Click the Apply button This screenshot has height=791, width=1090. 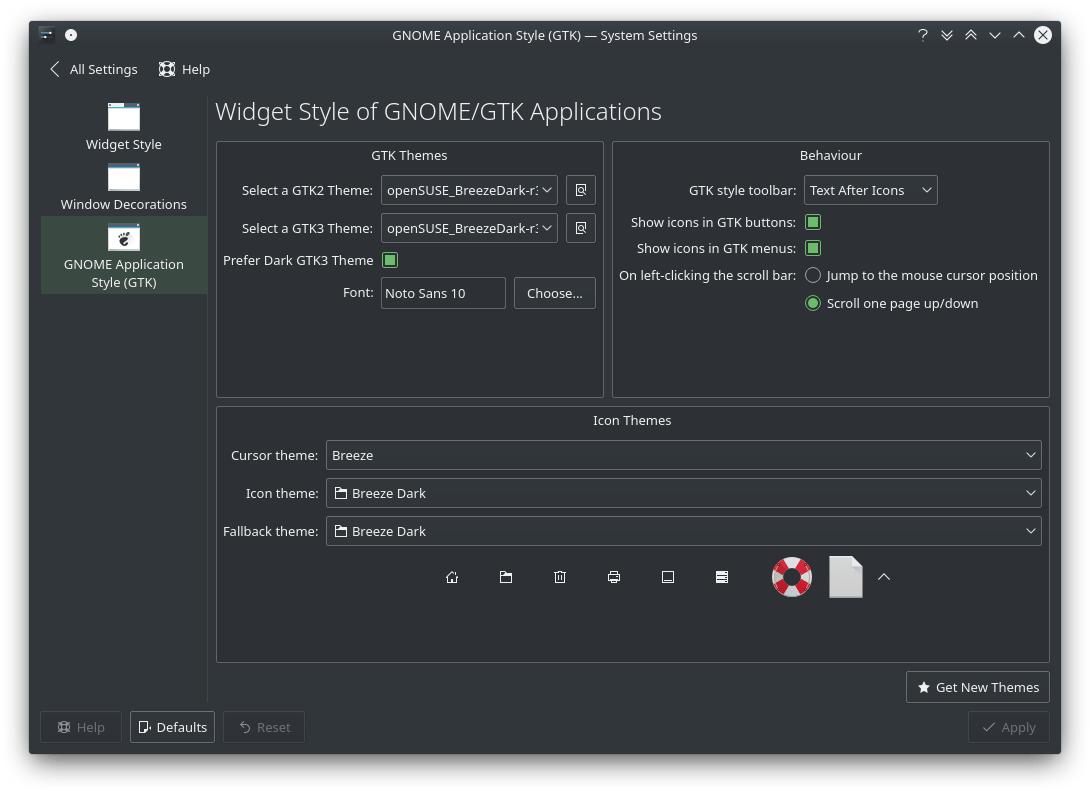coord(1009,727)
